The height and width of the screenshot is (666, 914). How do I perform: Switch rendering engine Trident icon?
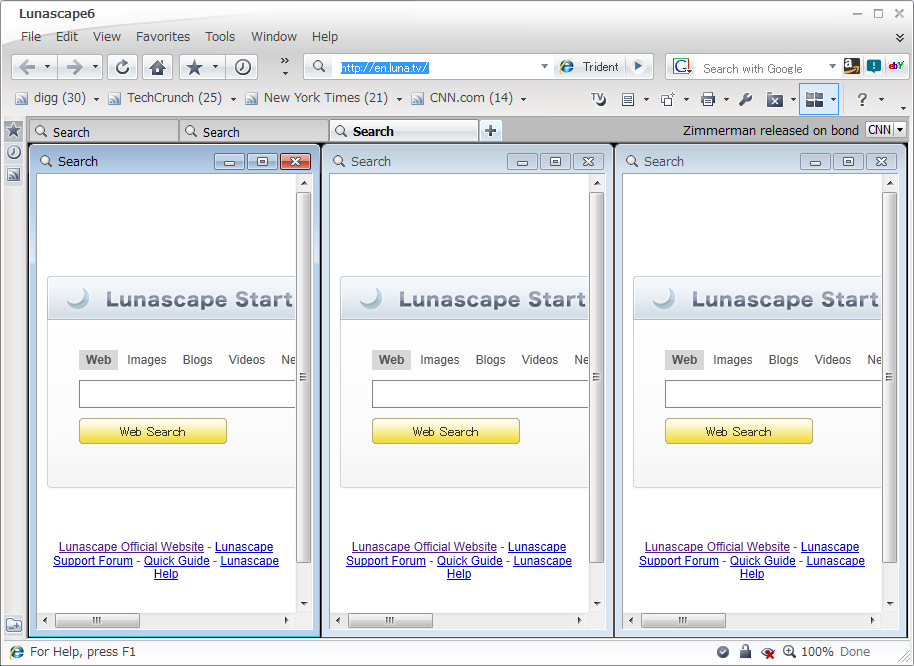click(x=566, y=66)
